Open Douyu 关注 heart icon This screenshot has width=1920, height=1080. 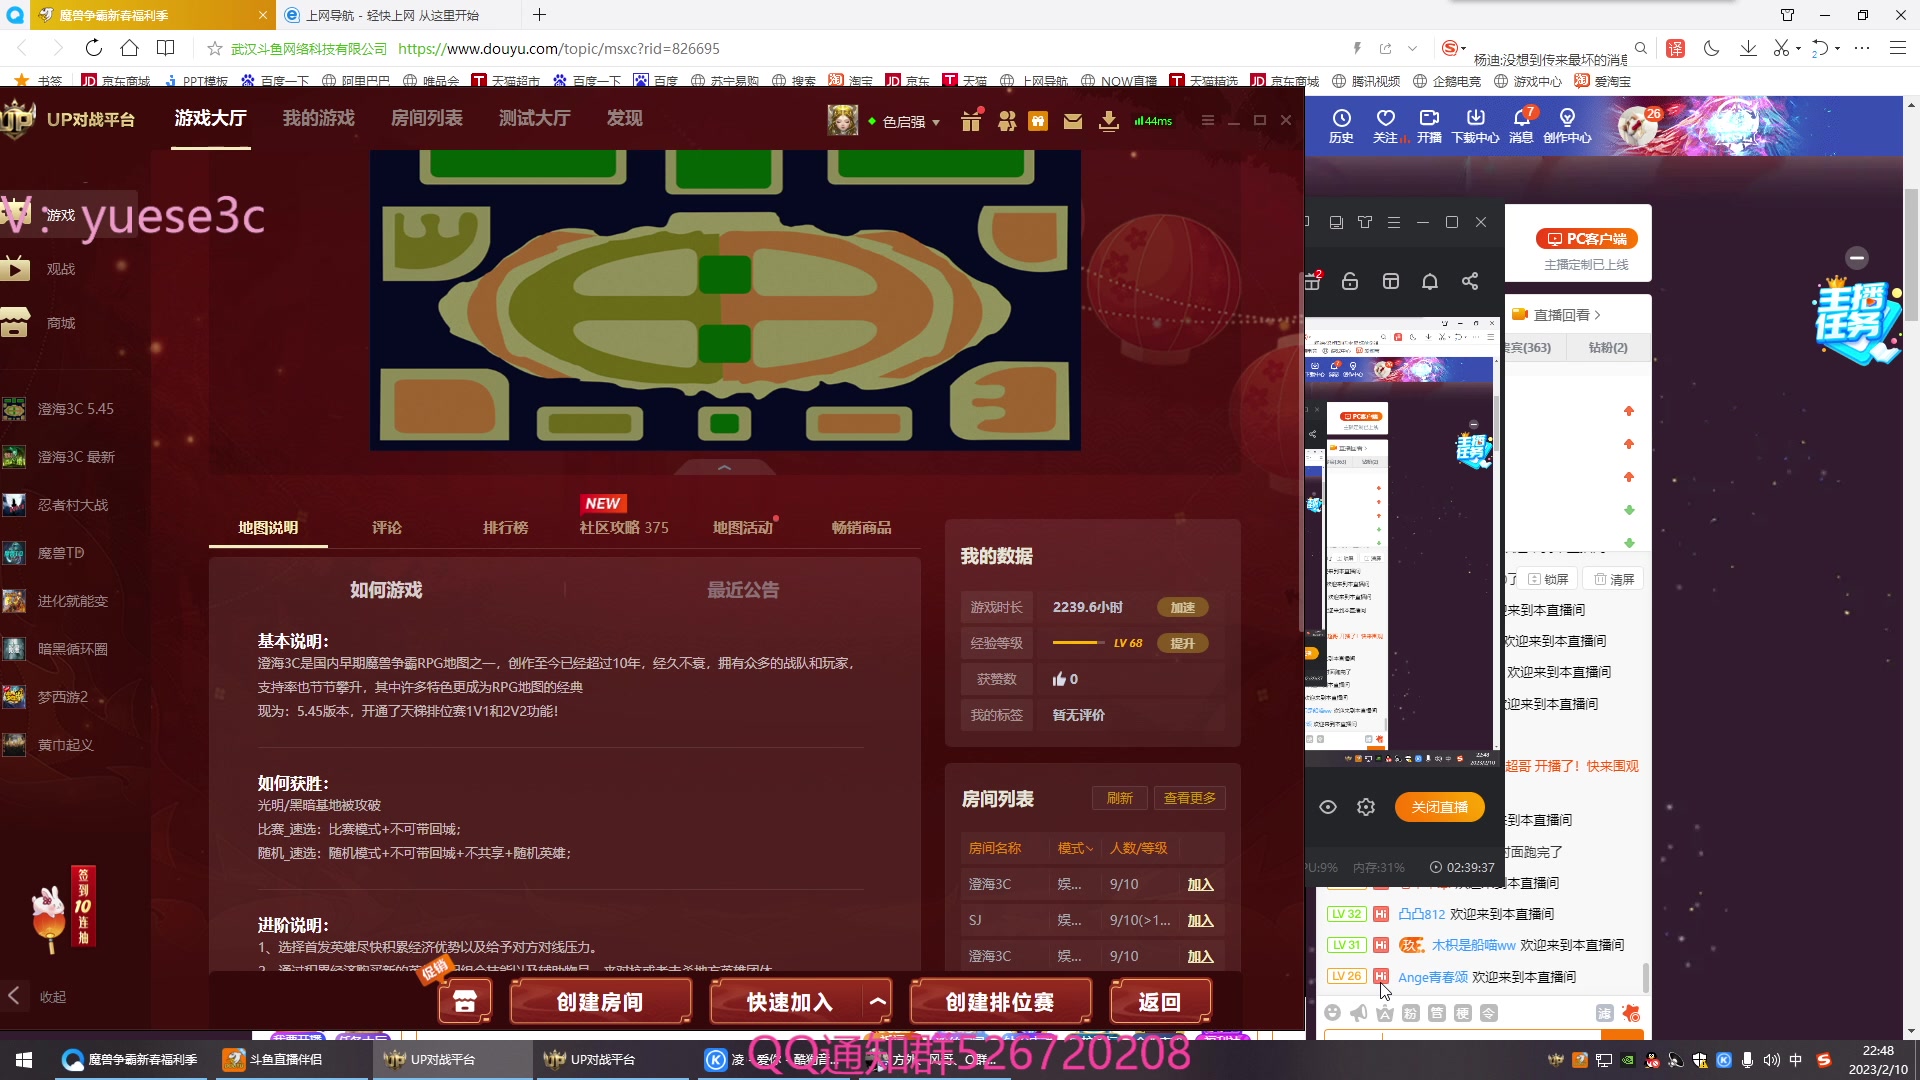coord(1385,126)
